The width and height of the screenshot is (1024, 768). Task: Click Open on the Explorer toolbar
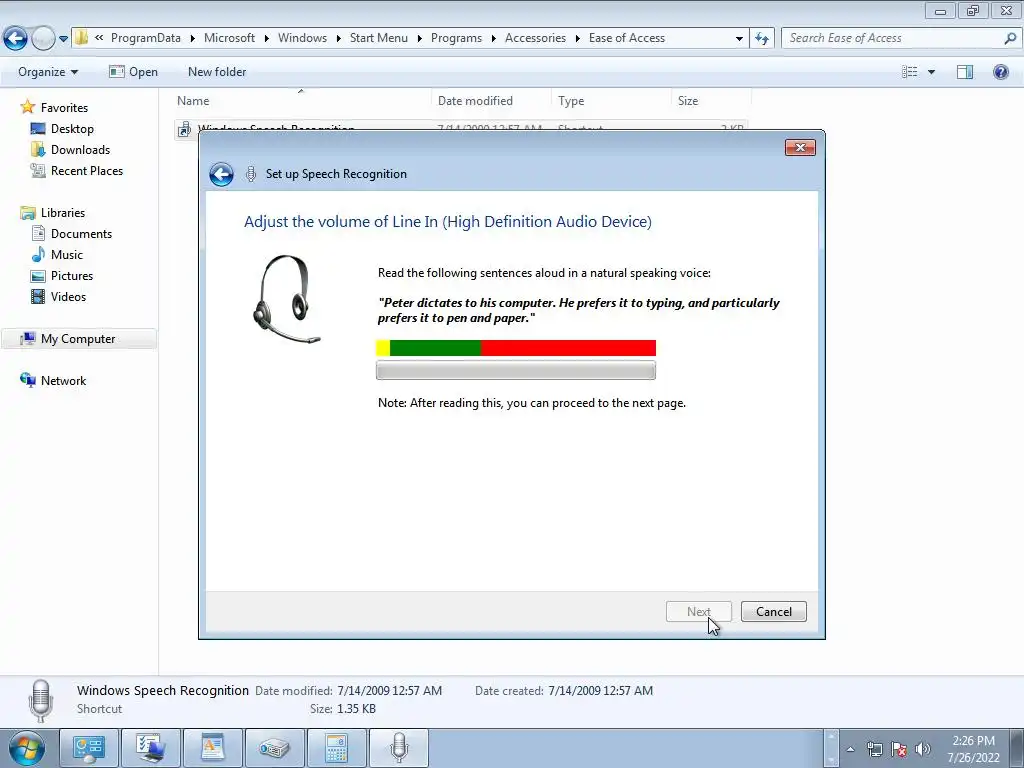133,72
